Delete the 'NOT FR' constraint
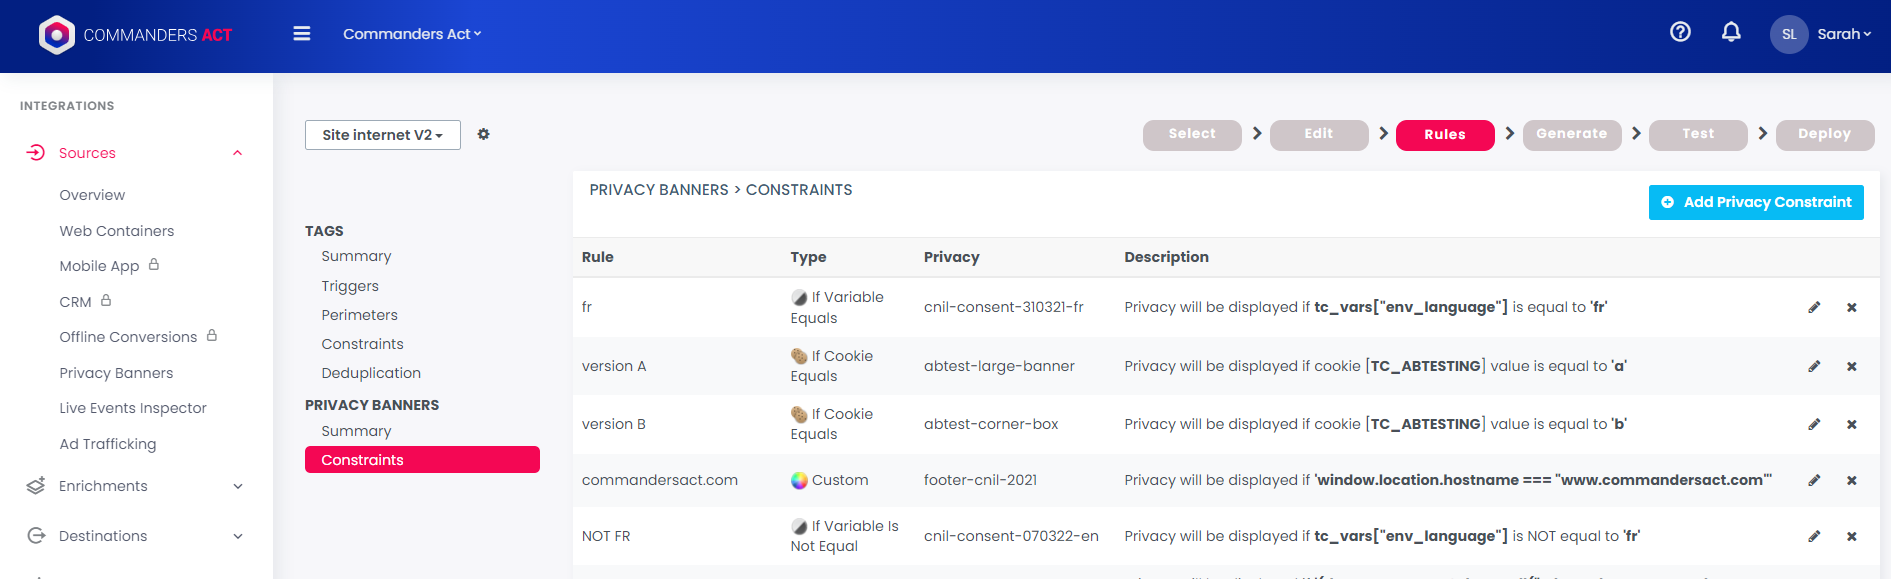The width and height of the screenshot is (1891, 579). click(1851, 536)
